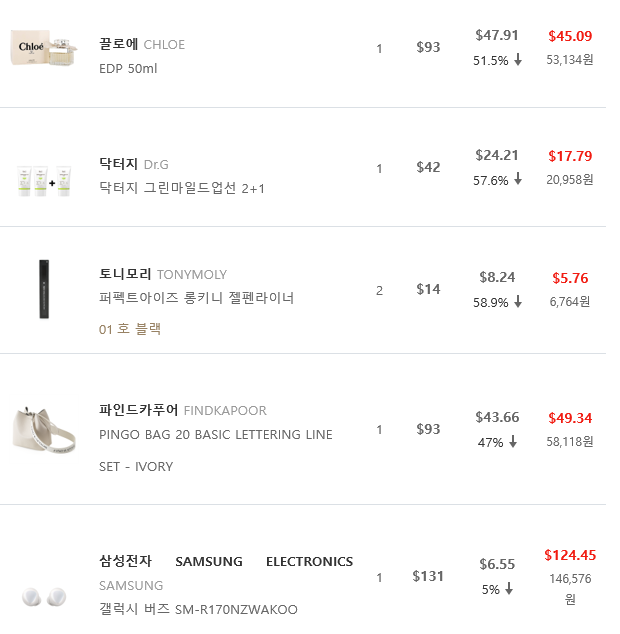Click the Chloe perfume product thumbnail
The width and height of the screenshot is (620, 634).
44,48
